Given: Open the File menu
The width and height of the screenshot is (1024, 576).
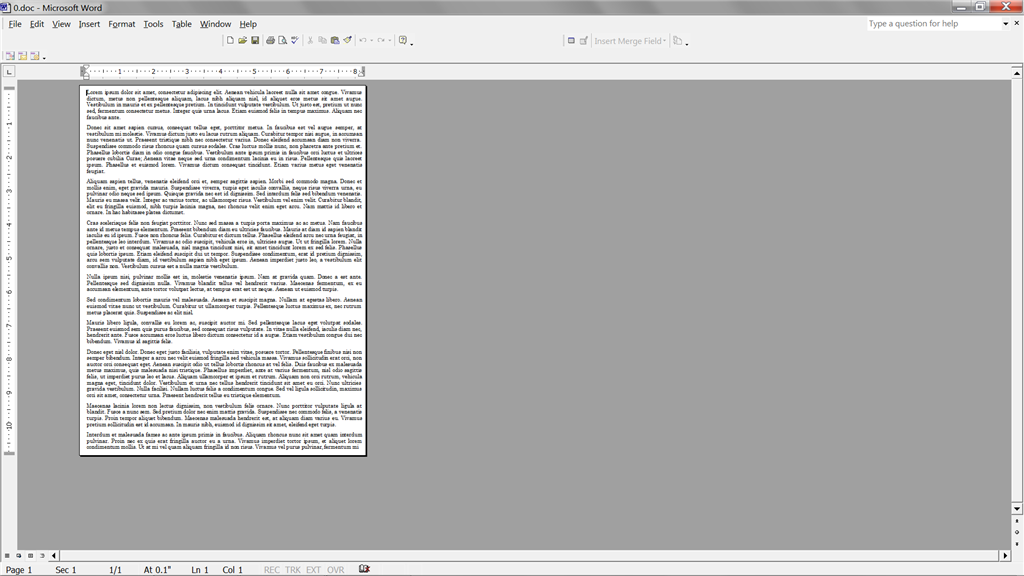Looking at the screenshot, I should (x=15, y=24).
